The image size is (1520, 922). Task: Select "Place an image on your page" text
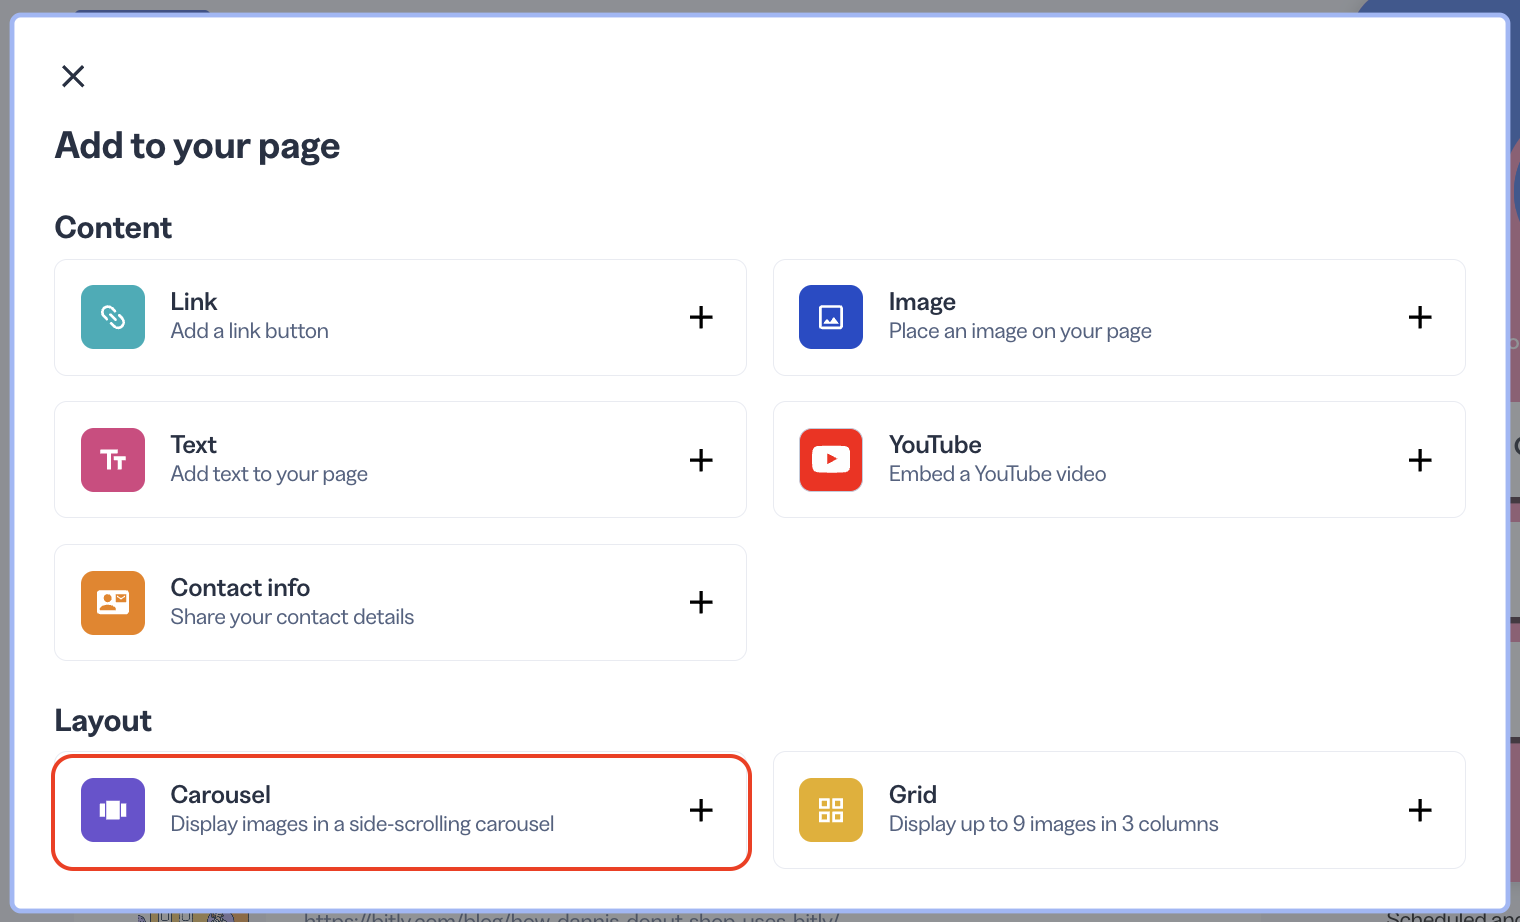[1020, 331]
